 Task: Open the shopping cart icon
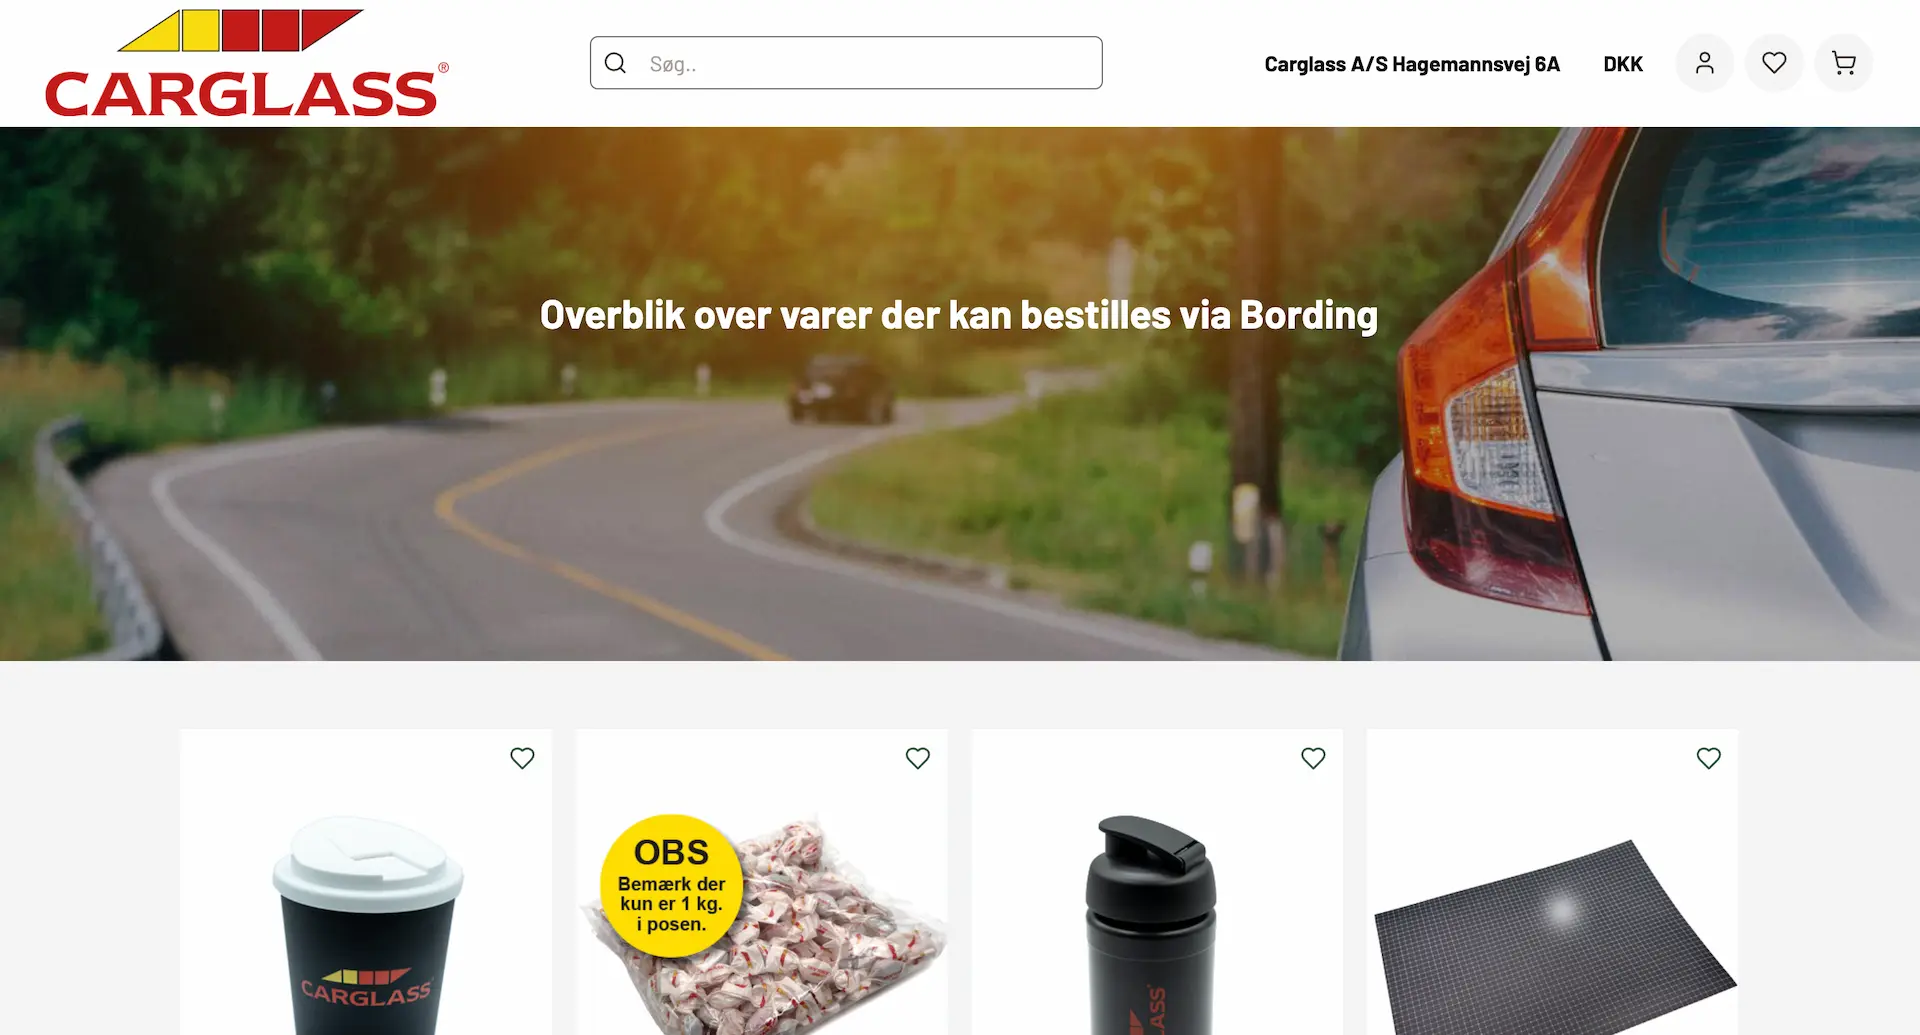tap(1843, 63)
